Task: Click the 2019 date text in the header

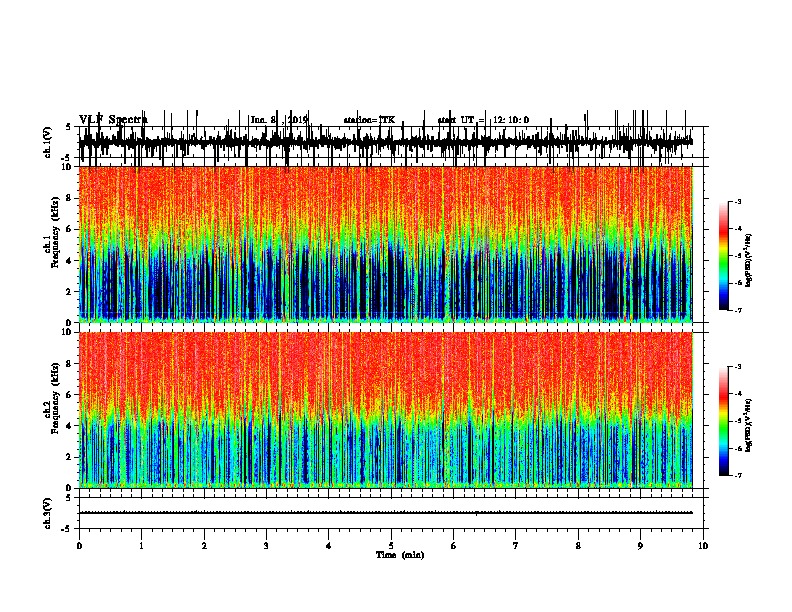Action: click(x=298, y=120)
